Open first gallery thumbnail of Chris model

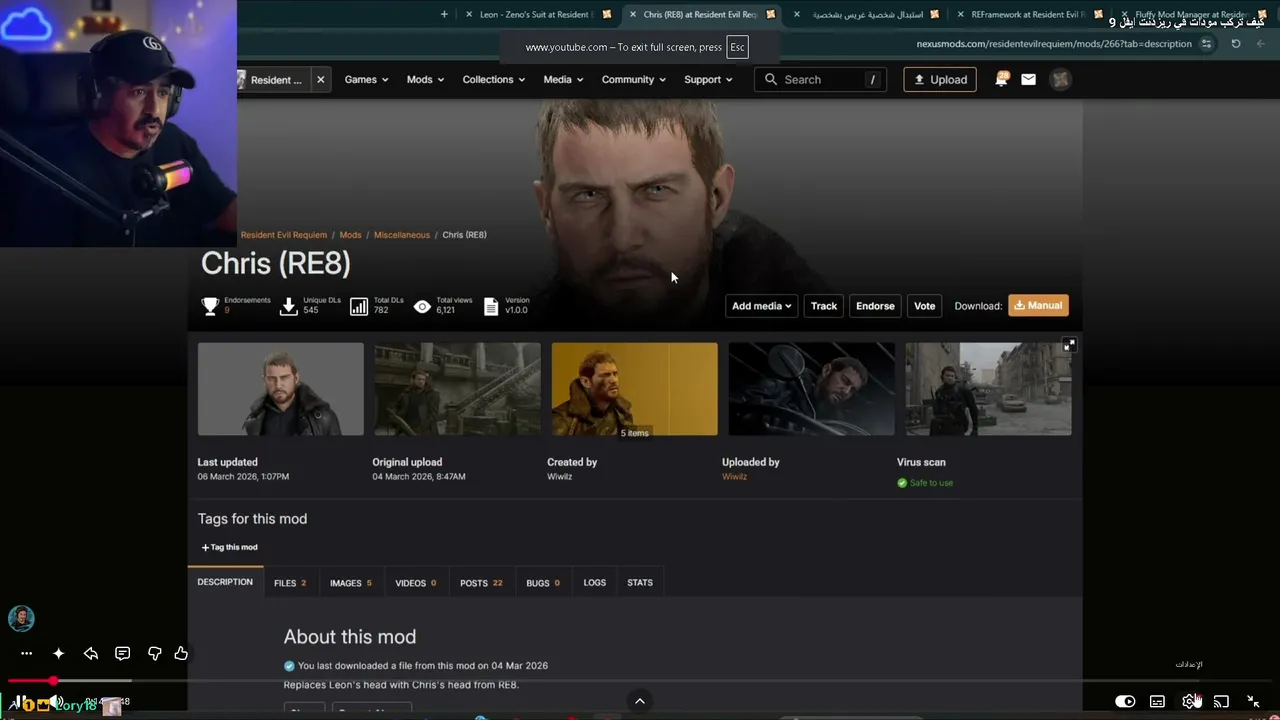[281, 389]
